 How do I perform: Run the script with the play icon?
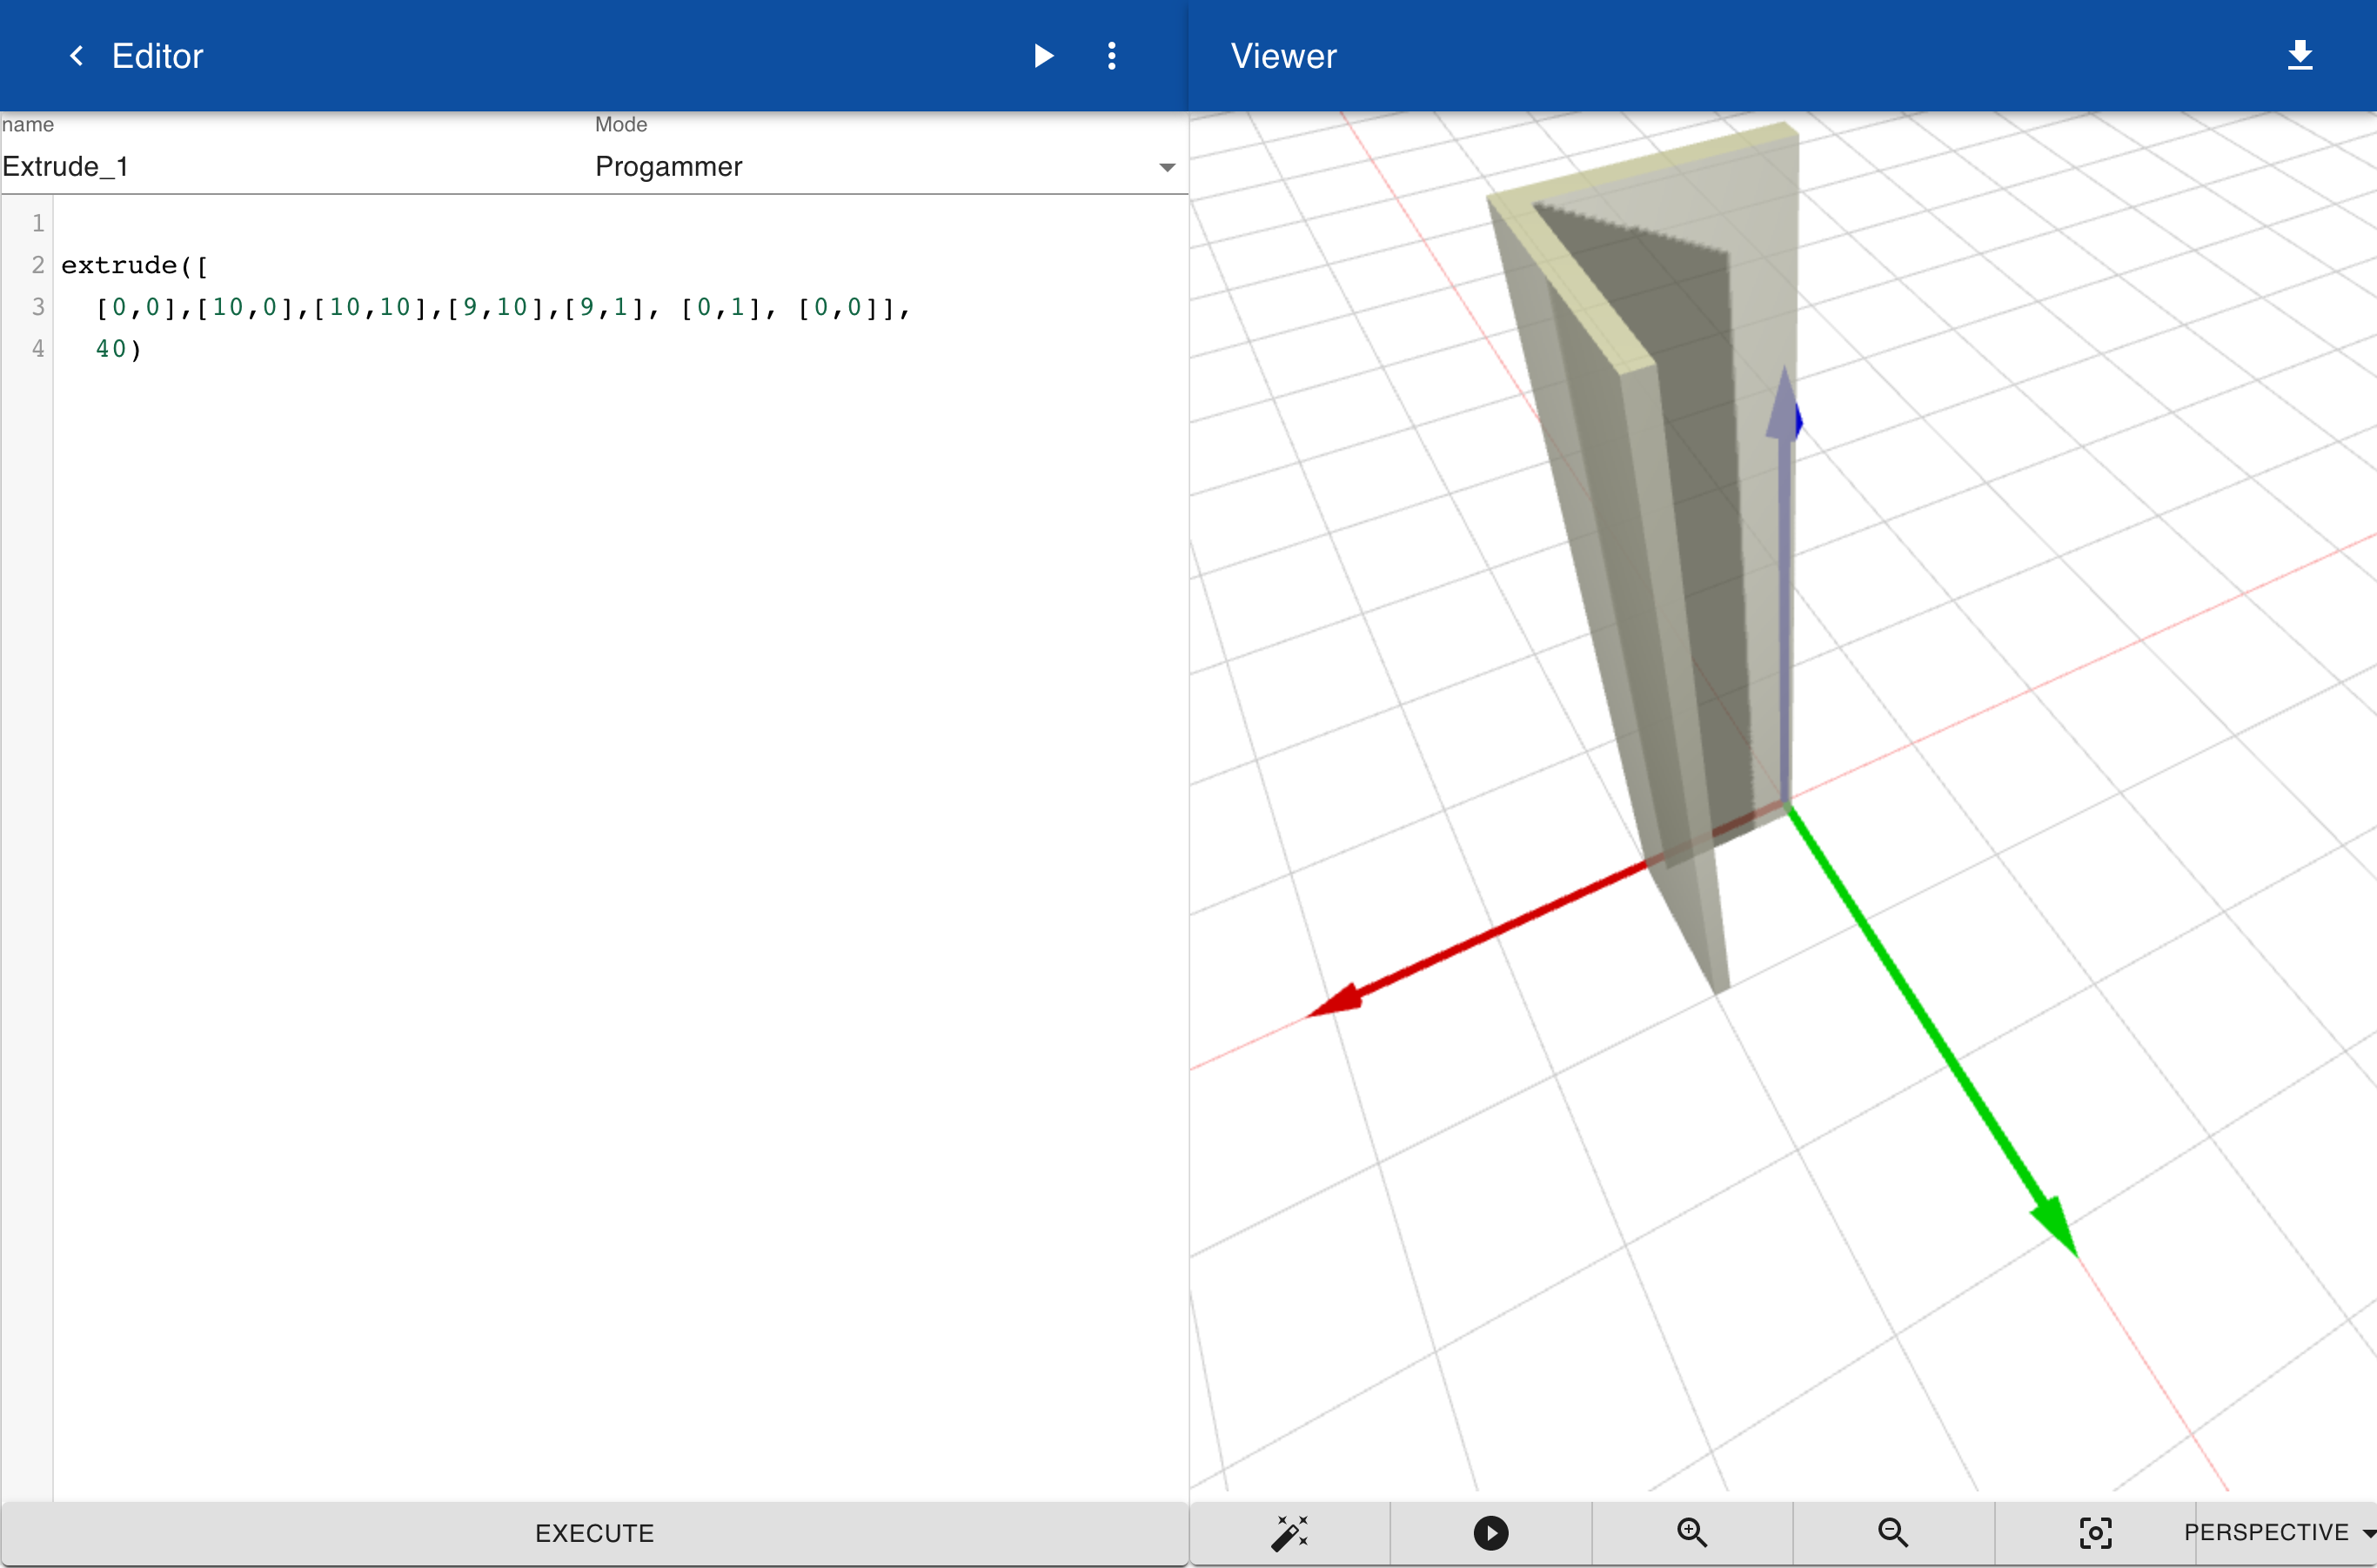click(x=1043, y=56)
